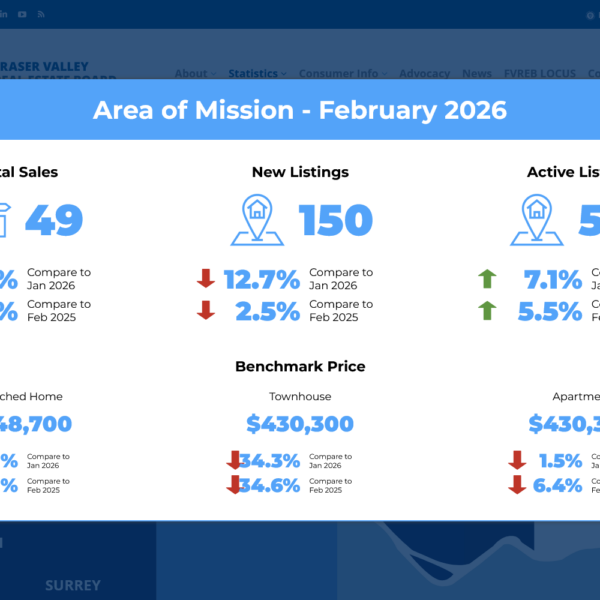The image size is (600, 600).
Task: Open the News menu item
Action: [476, 73]
